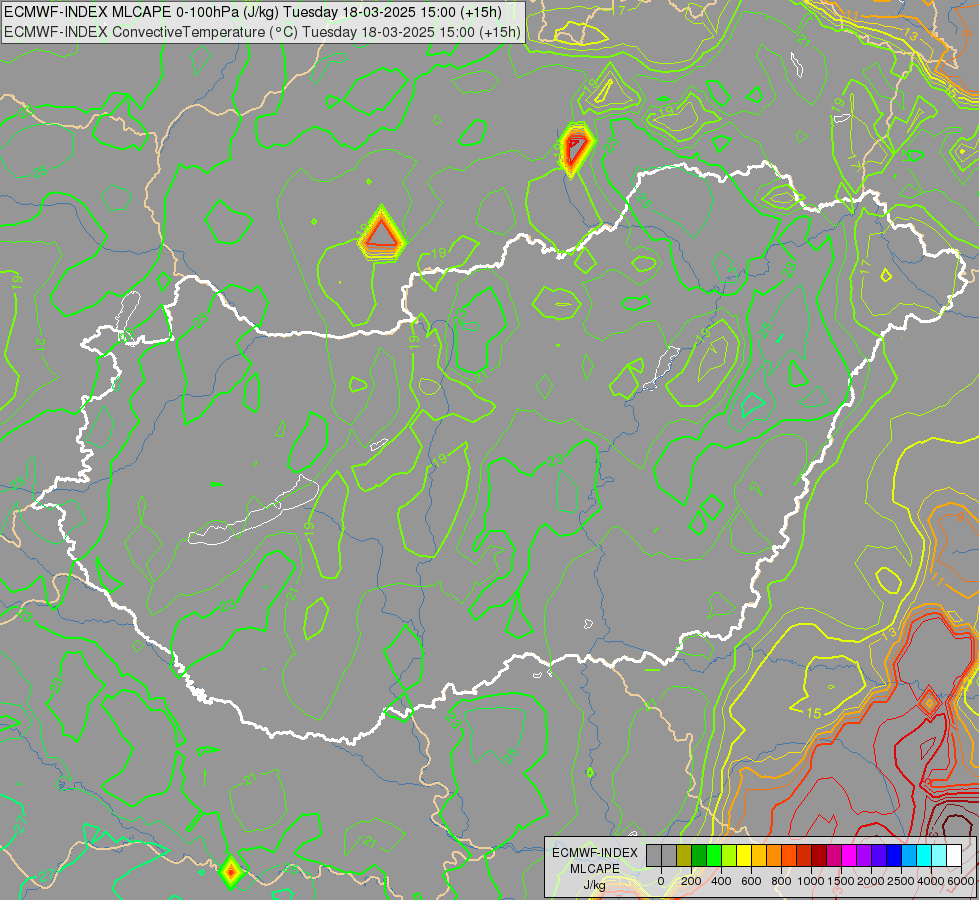Select the bright green legend swatch
The image size is (979, 900).
tap(714, 856)
